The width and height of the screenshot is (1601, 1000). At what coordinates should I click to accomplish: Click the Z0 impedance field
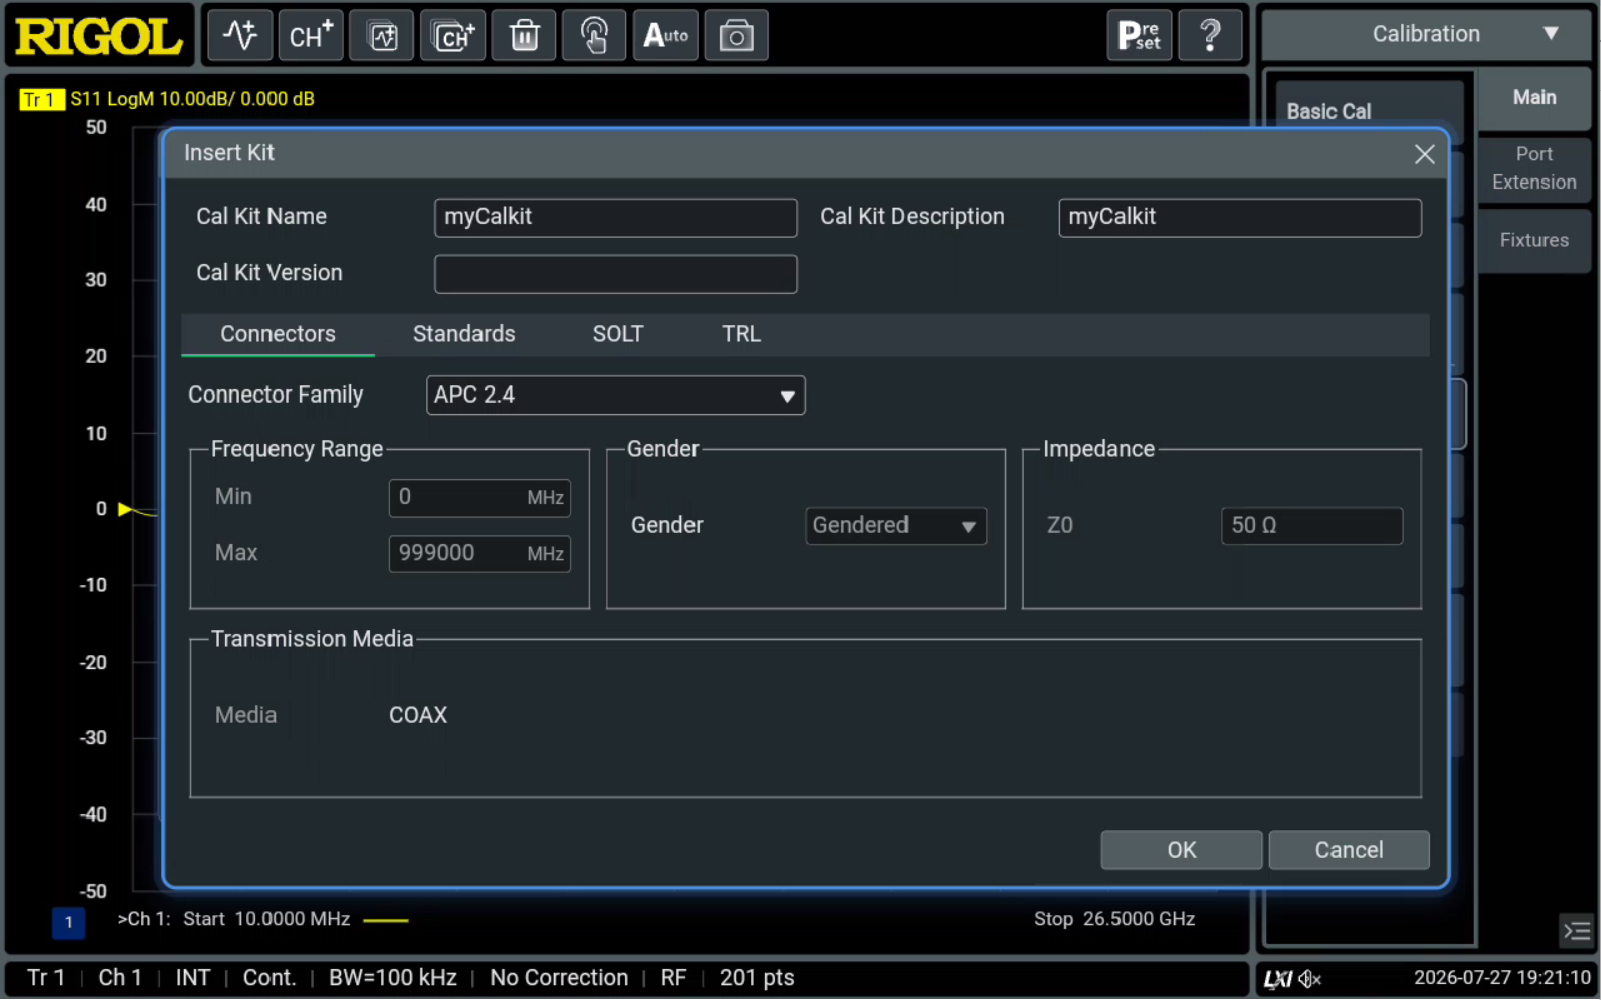1312,526
